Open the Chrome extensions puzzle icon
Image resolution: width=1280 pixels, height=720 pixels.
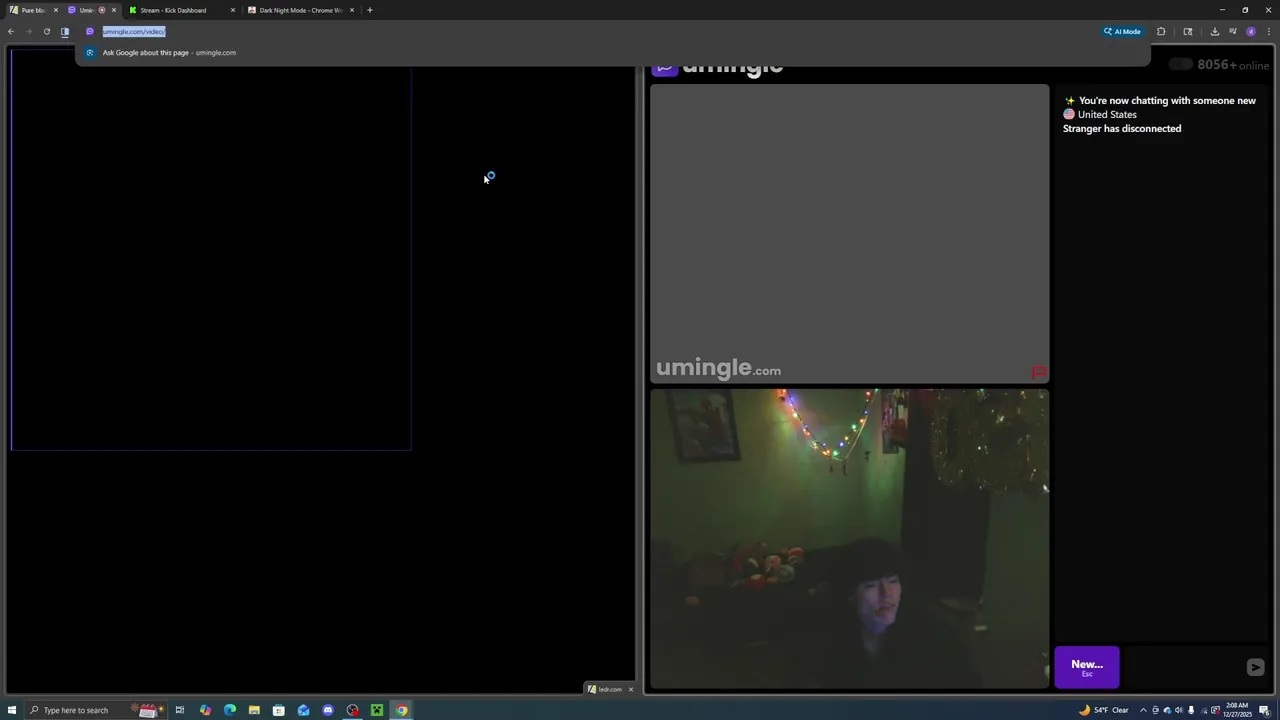point(1161,31)
